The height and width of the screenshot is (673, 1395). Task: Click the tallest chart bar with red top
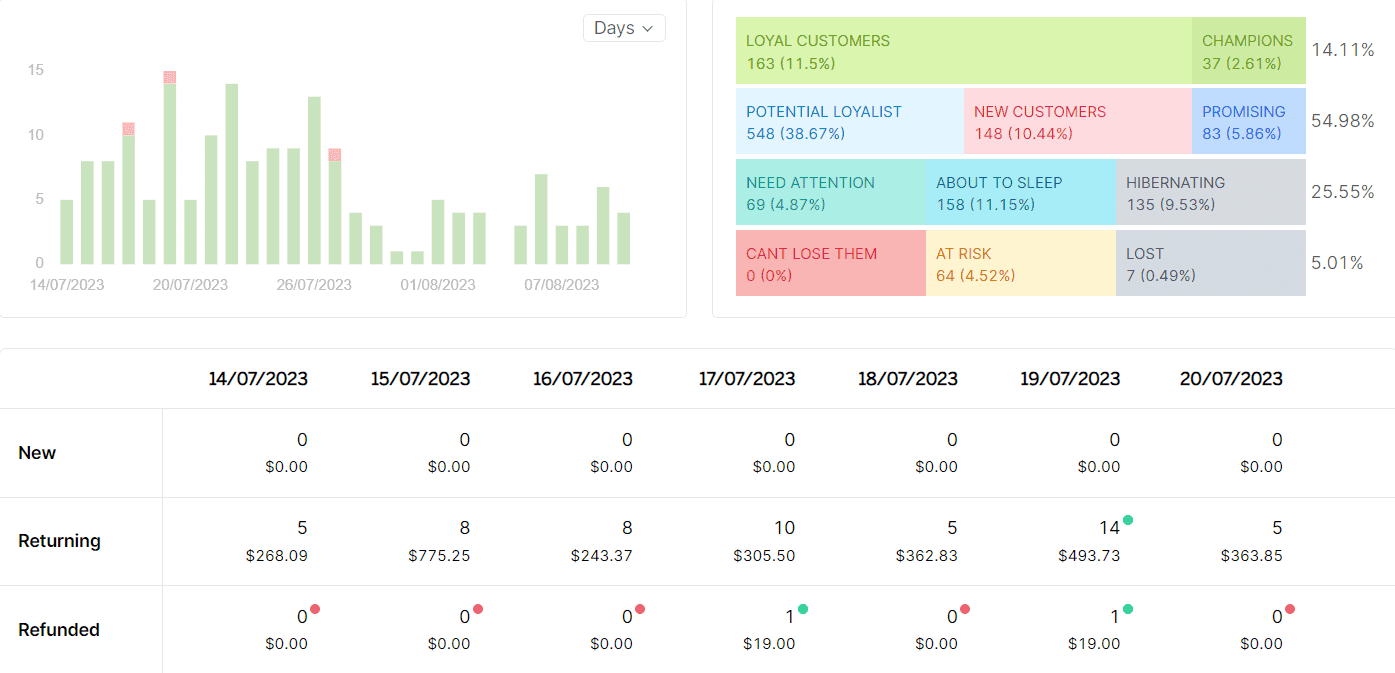tap(170, 167)
